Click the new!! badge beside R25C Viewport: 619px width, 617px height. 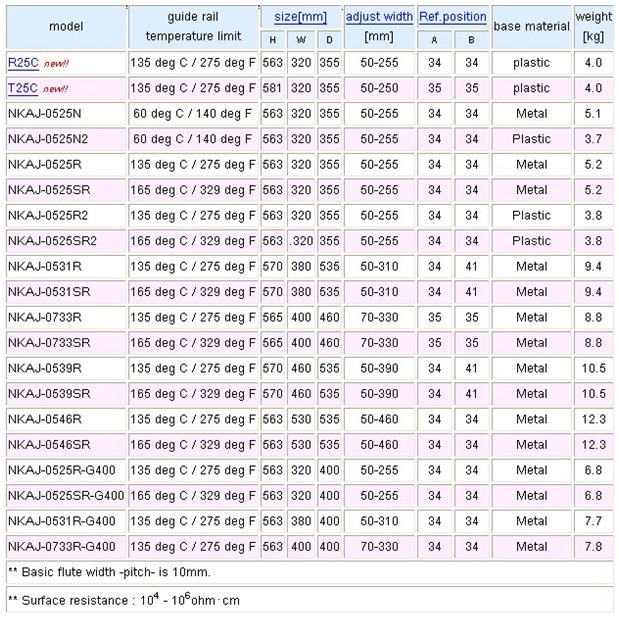[56, 64]
